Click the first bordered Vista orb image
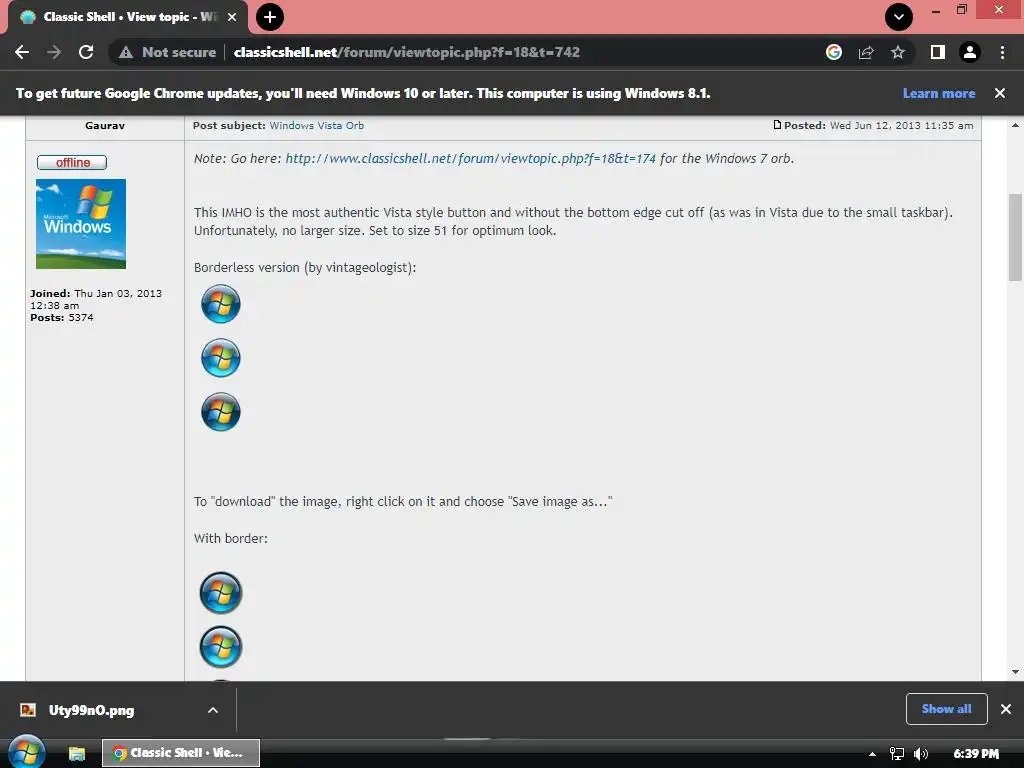 pos(221,593)
